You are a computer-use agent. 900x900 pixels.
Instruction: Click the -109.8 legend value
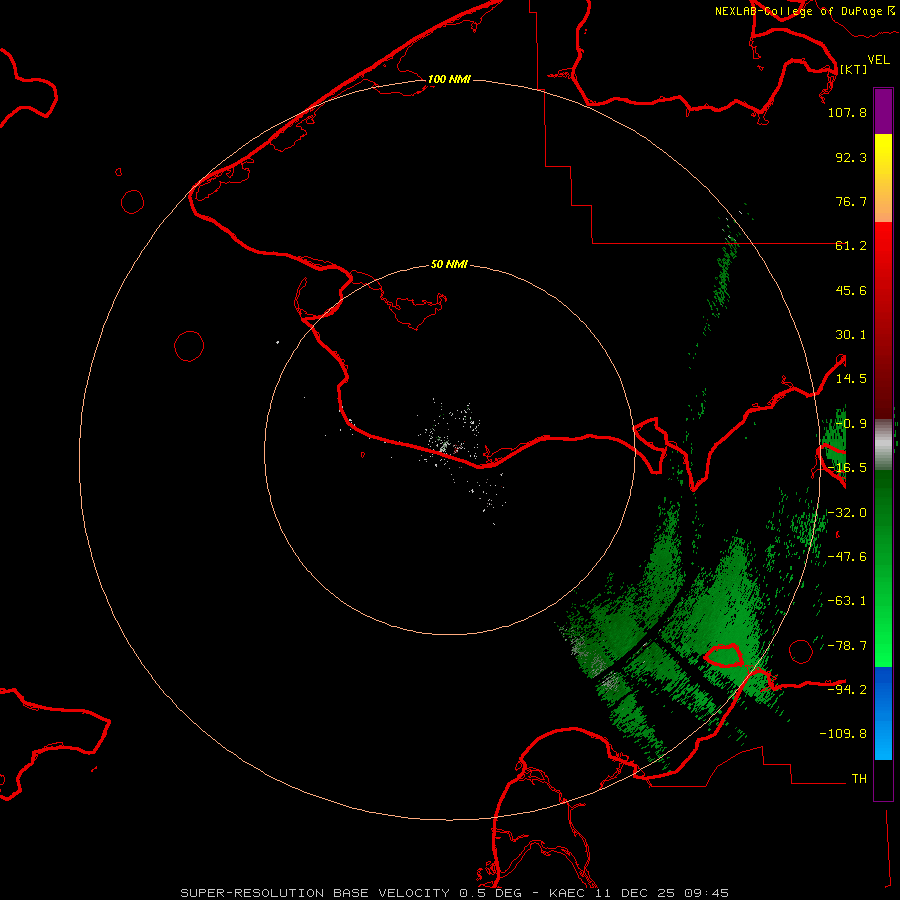843,734
